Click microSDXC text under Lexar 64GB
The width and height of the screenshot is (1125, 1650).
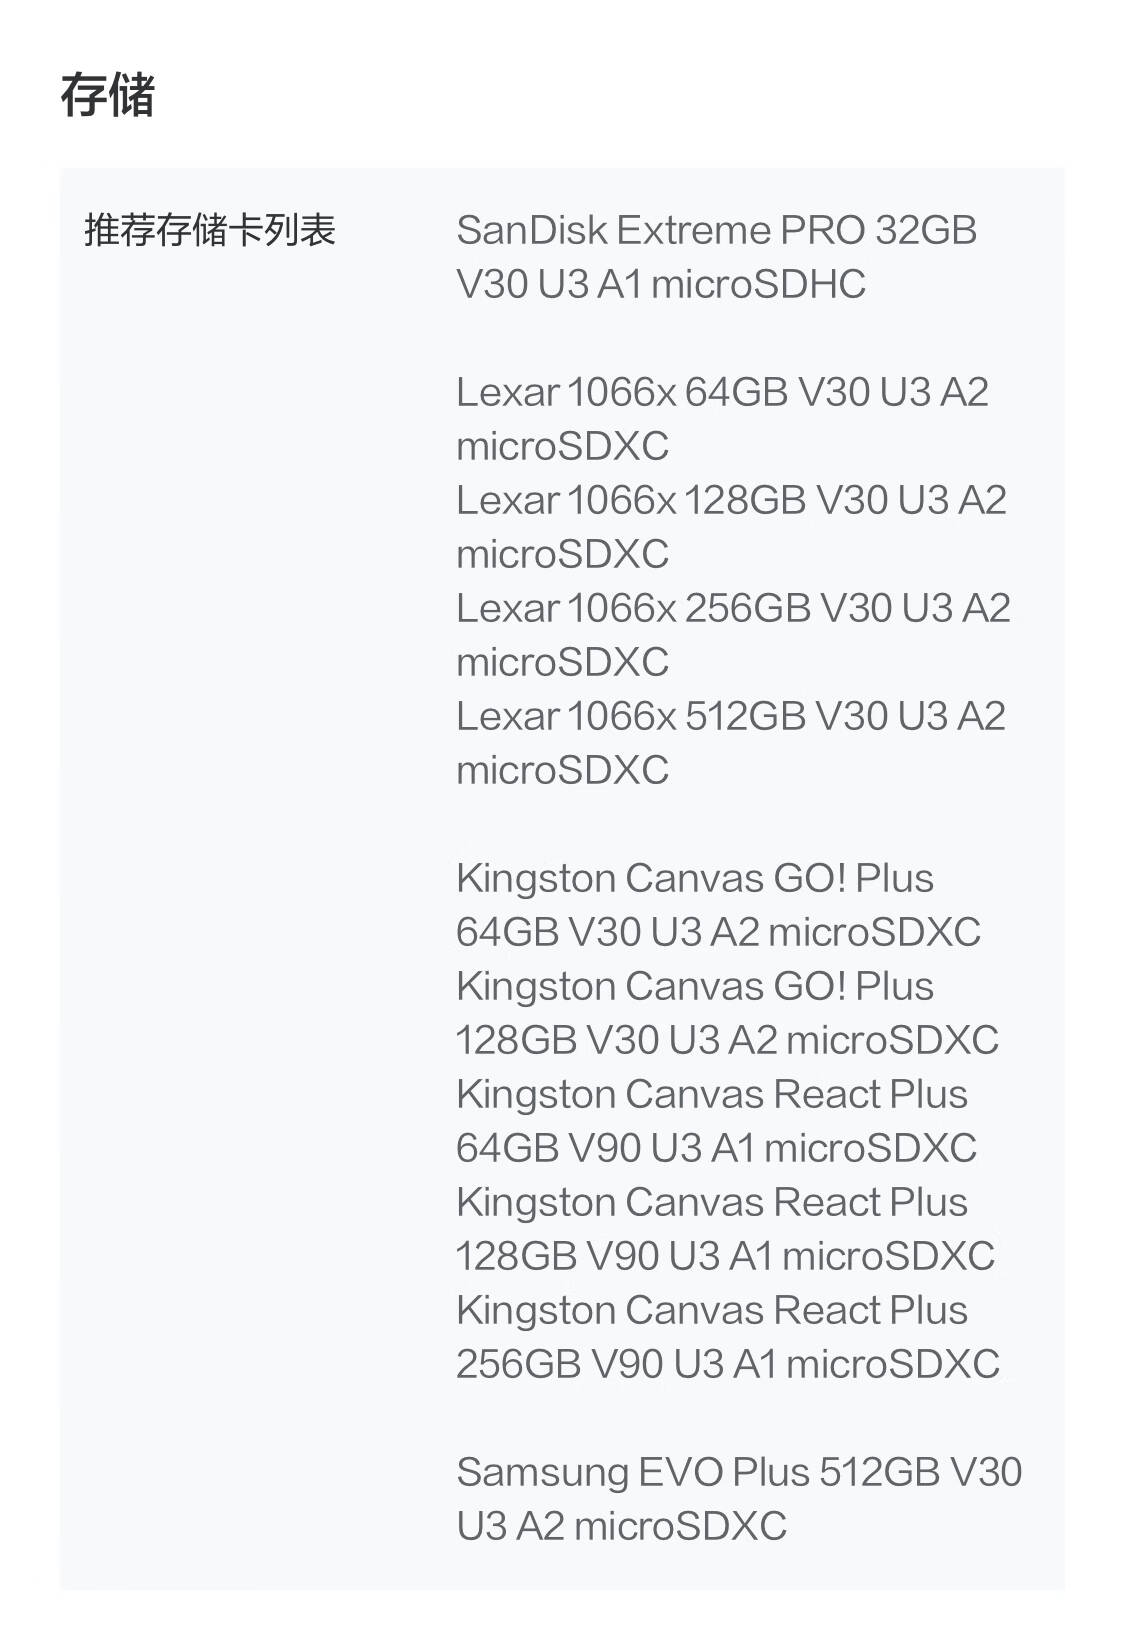click(562, 446)
